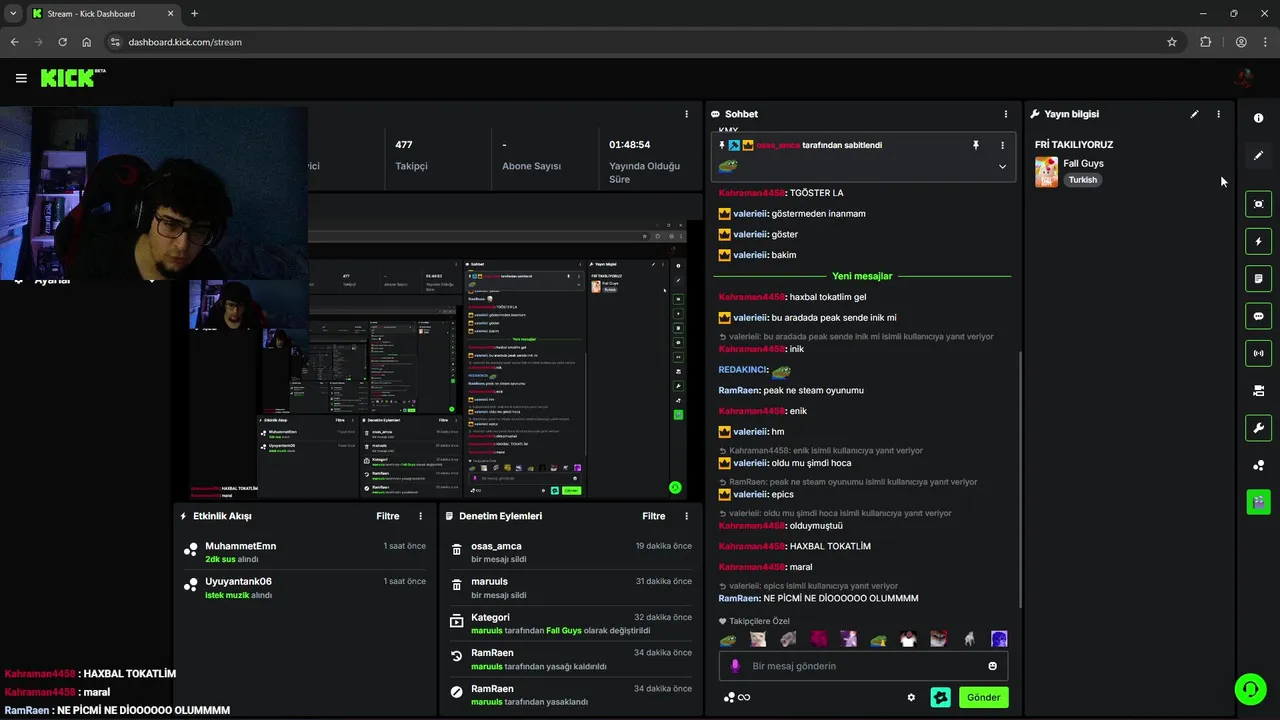Toggle the lightning activity feed sidebar icon
1280x720 pixels.
[x=1258, y=241]
